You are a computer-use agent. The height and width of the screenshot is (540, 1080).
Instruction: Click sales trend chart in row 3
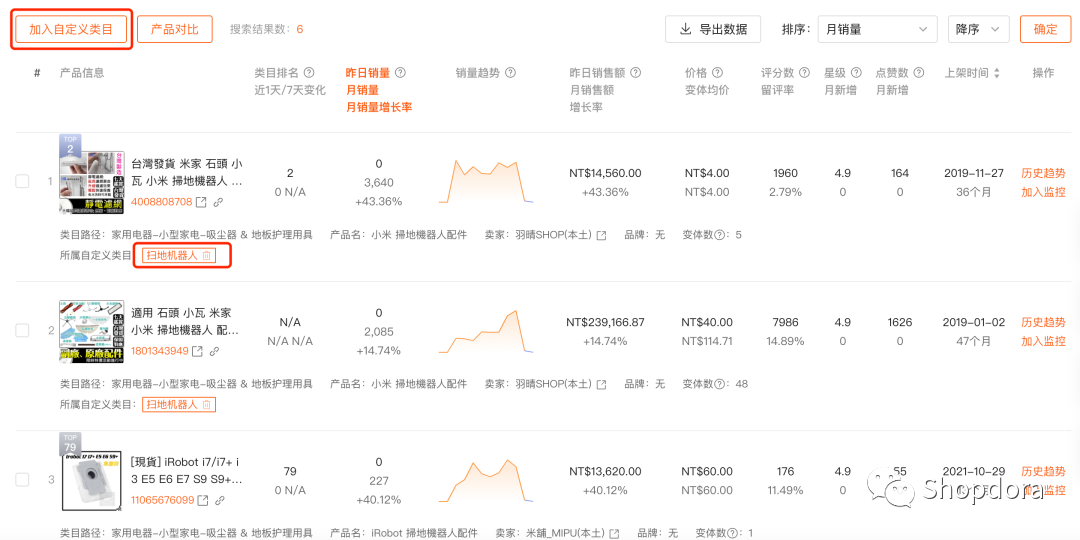point(486,479)
